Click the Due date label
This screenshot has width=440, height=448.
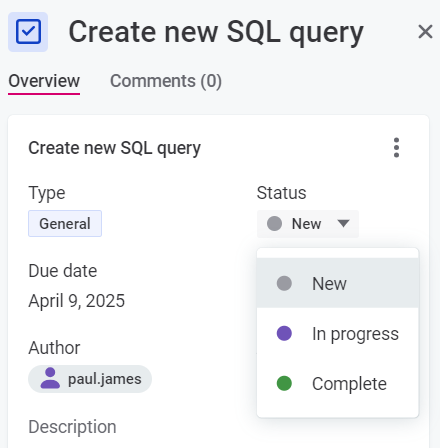click(x=63, y=271)
